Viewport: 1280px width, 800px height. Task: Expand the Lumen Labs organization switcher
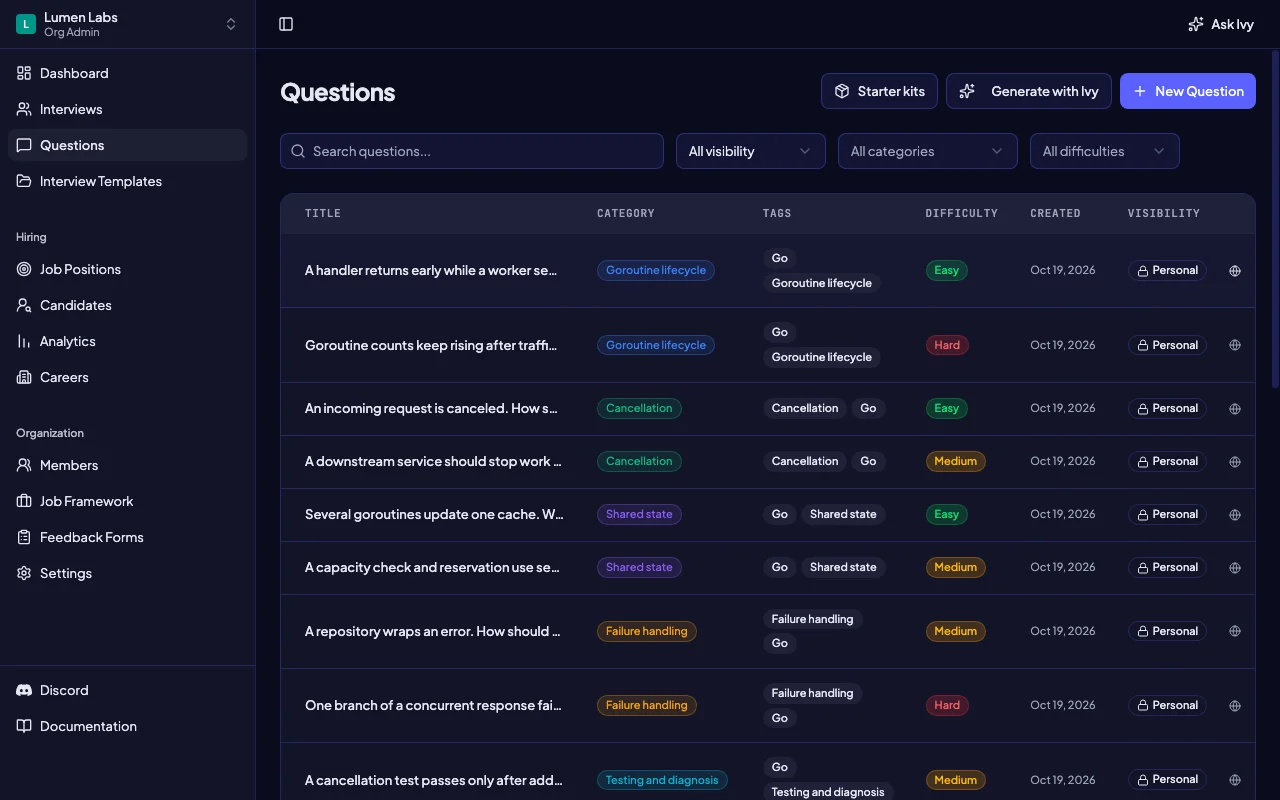[127, 24]
